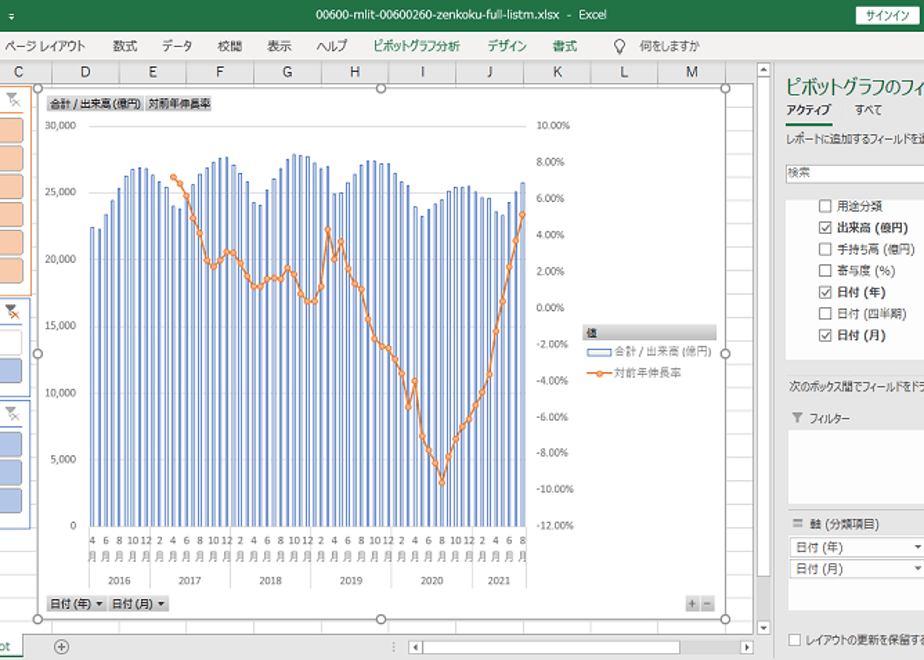Select the 合計 / 出来高 (億円) legend entry
924x660 pixels.
649,352
